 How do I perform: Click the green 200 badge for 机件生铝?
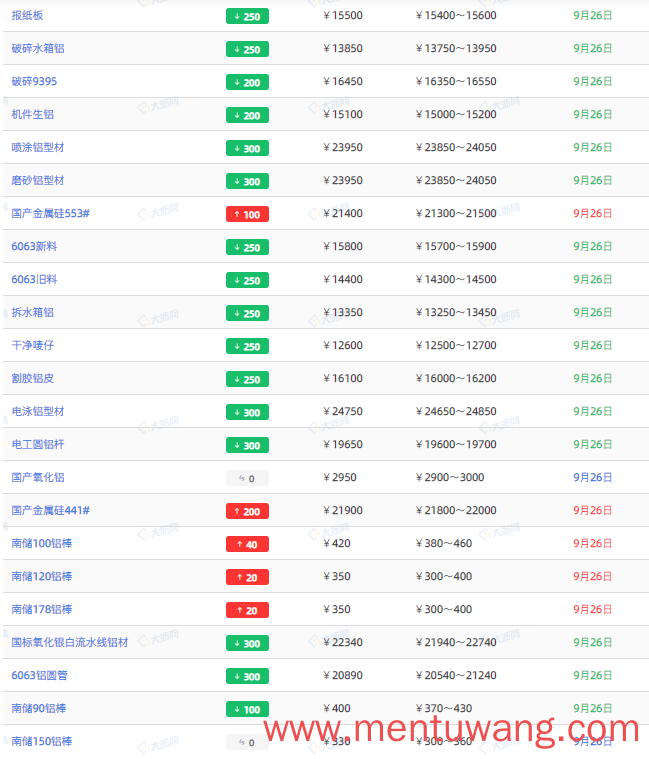tap(247, 115)
